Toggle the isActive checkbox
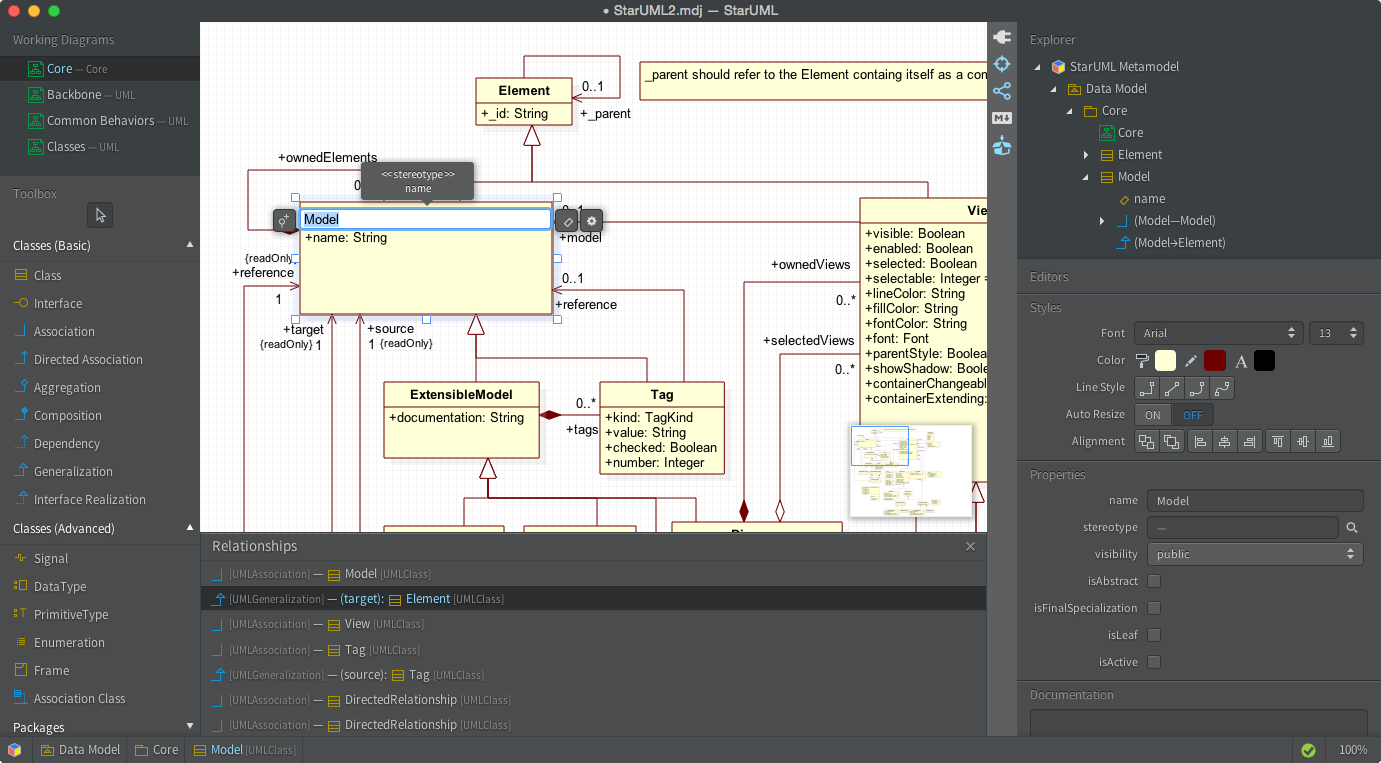This screenshot has width=1381, height=763. [x=1154, y=662]
